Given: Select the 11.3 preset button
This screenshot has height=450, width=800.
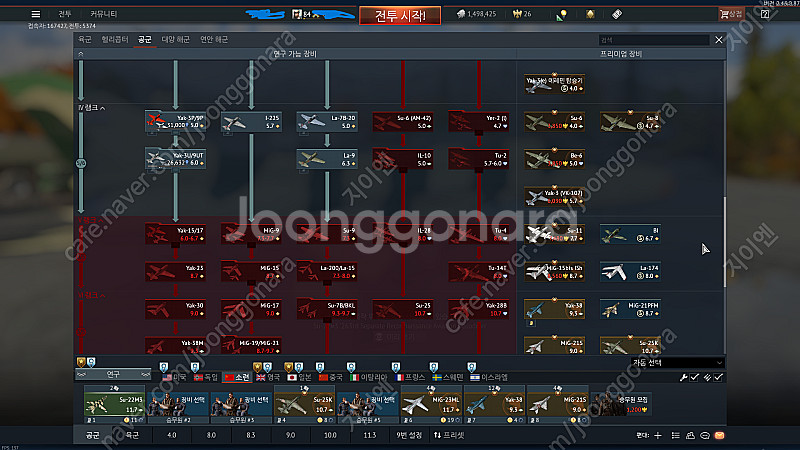Looking at the screenshot, I should click(x=369, y=435).
